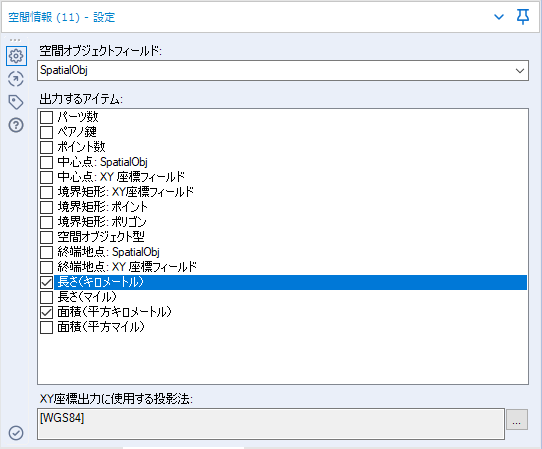Open the SpatialObj field dropdown
Screen dimensions: 542x449
[283, 71]
